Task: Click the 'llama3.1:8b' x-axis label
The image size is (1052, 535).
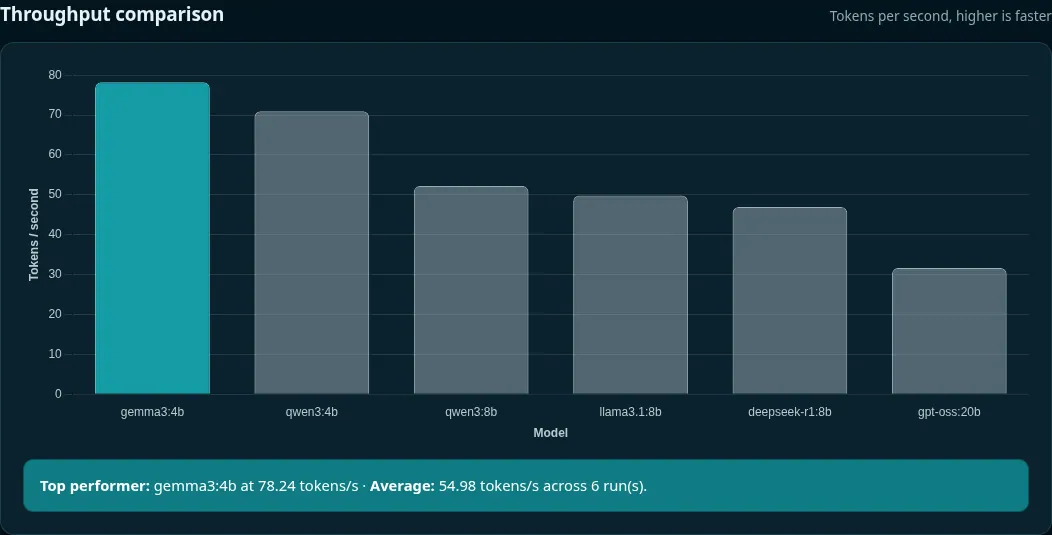Action: click(x=630, y=412)
